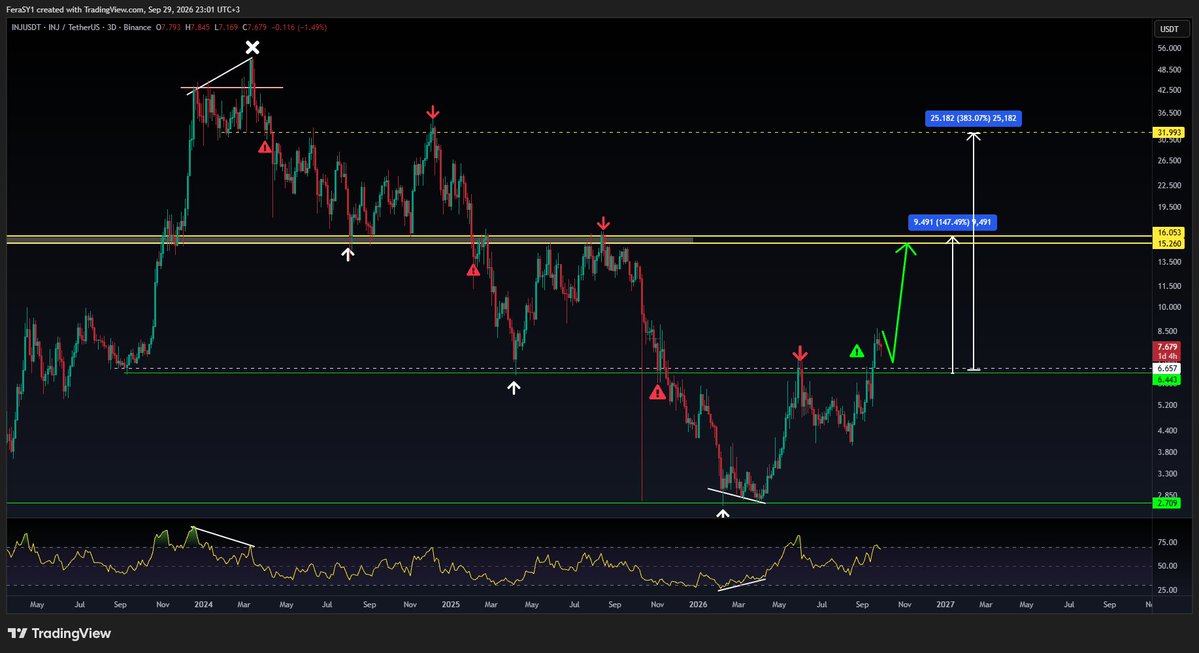Click the 13.500 price axis label
The height and width of the screenshot is (653, 1199).
[1169, 262]
